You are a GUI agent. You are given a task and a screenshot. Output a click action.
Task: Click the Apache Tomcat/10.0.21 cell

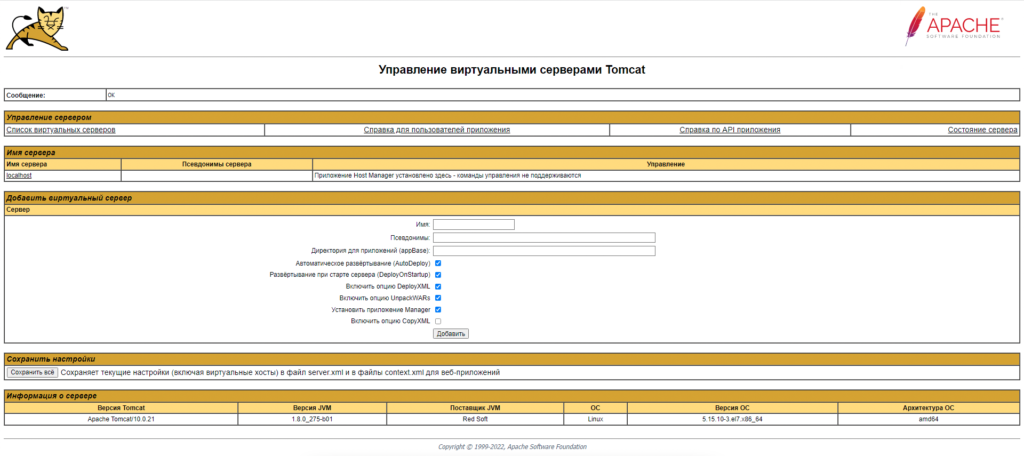[121, 419]
